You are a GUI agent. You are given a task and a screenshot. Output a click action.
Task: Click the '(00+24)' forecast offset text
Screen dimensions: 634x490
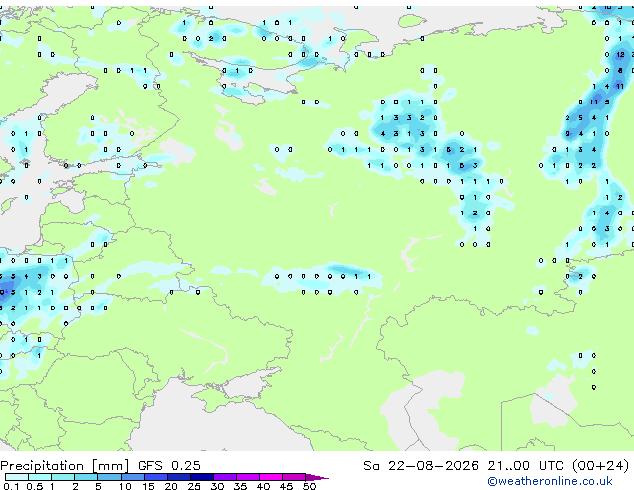click(x=601, y=466)
